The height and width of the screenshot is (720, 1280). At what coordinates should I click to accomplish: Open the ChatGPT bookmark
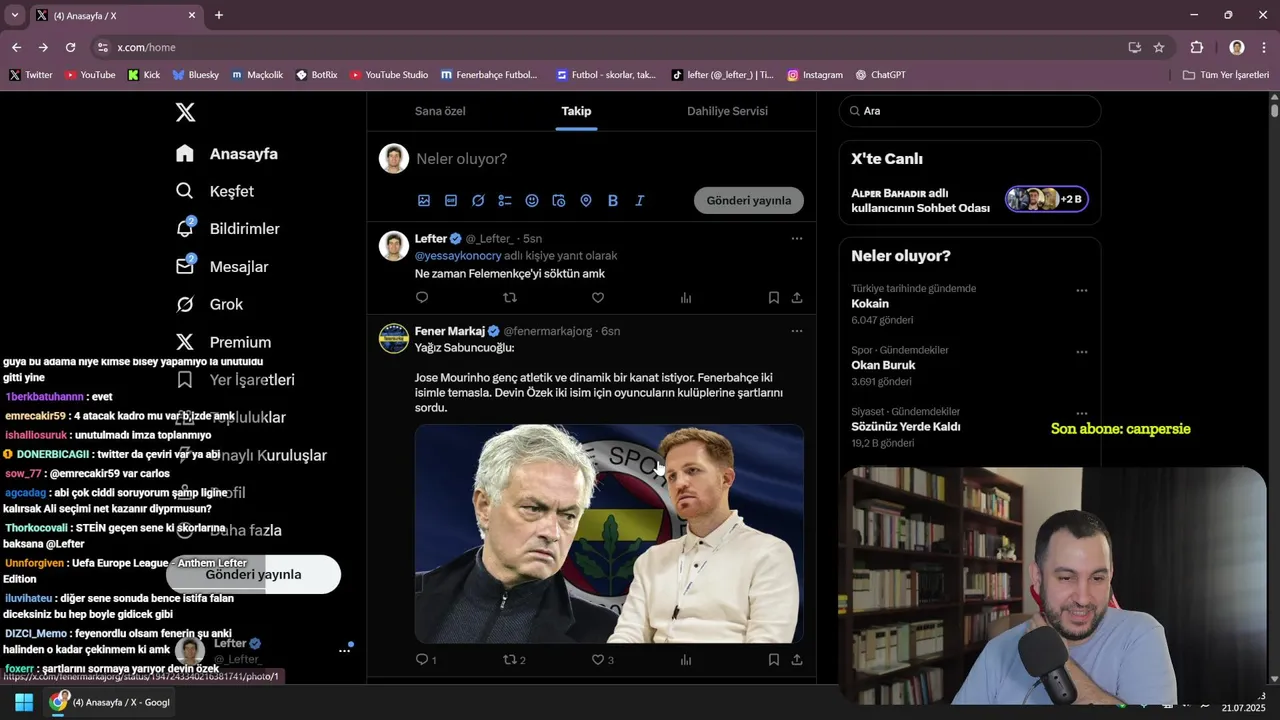pos(880,75)
